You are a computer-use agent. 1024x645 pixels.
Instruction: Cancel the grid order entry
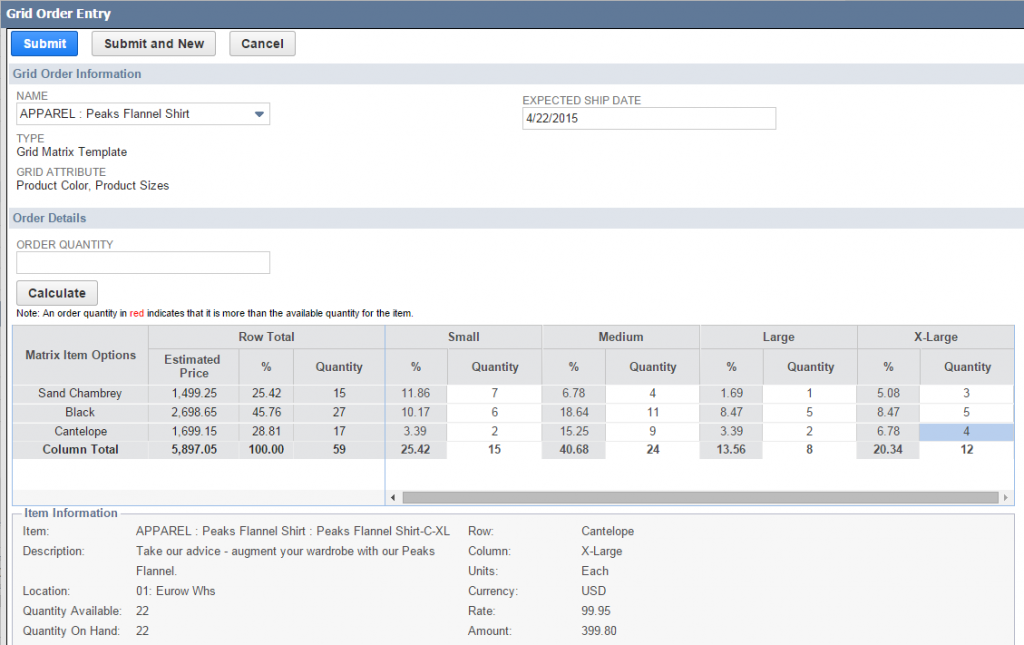pos(262,43)
